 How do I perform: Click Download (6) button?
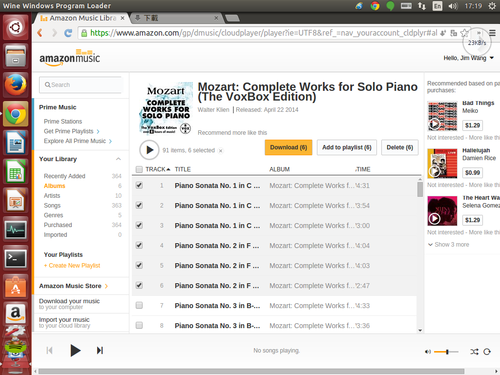288,147
